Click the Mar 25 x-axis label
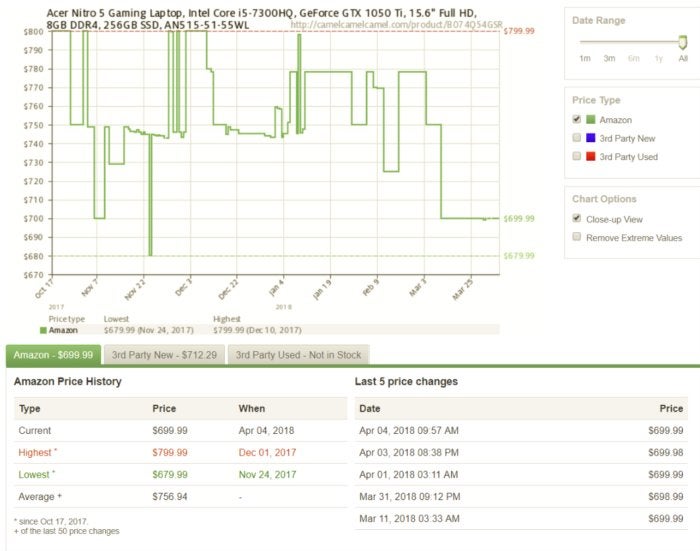 pos(463,289)
